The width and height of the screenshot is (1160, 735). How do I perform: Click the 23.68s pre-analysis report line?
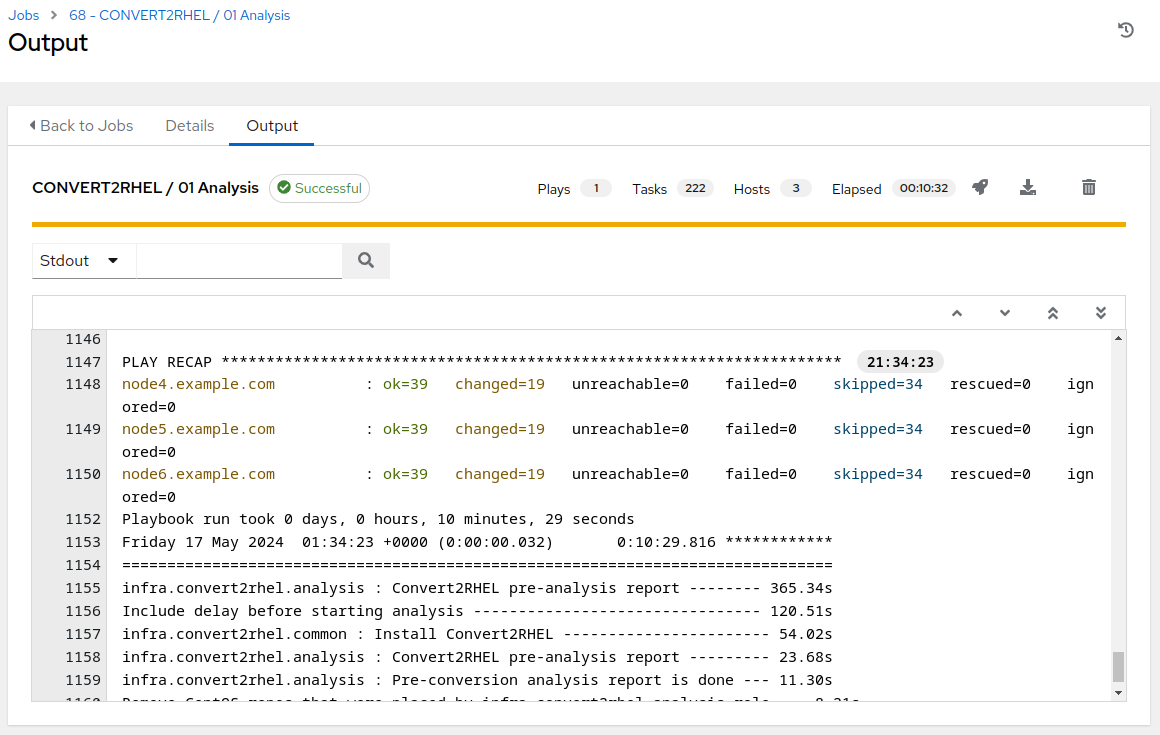[477, 657]
